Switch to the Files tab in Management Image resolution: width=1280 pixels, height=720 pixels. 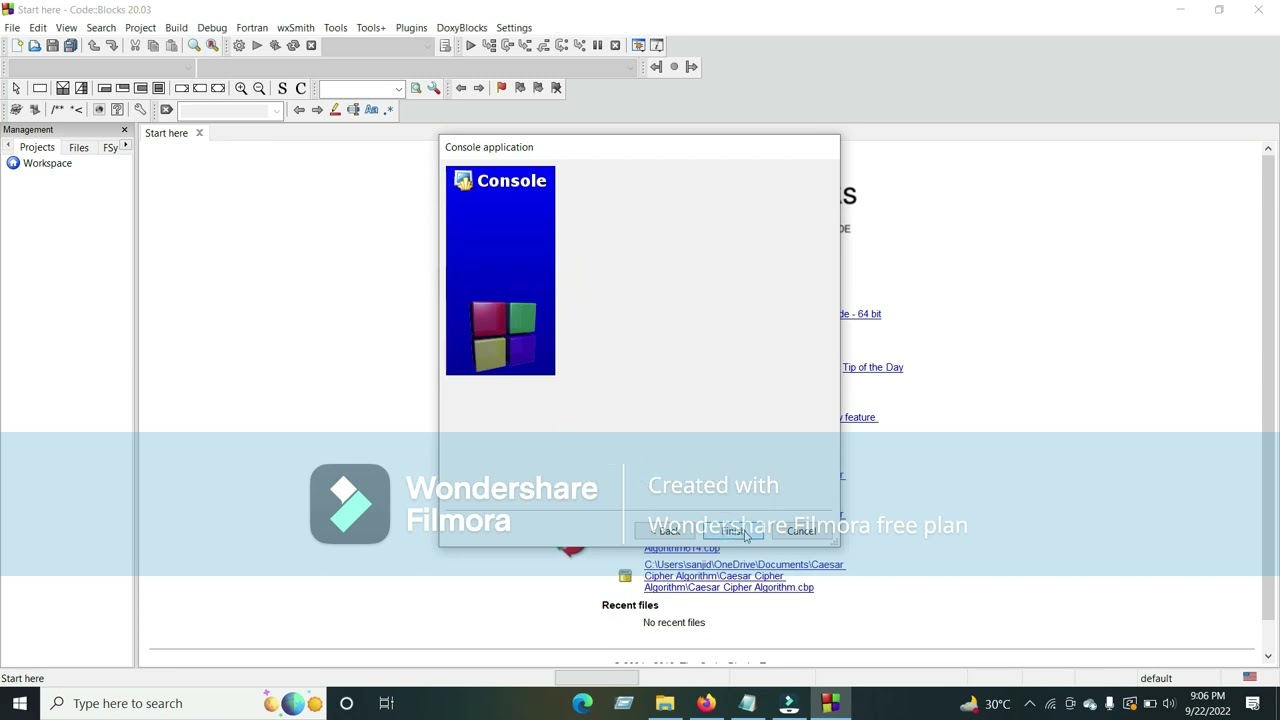79,148
